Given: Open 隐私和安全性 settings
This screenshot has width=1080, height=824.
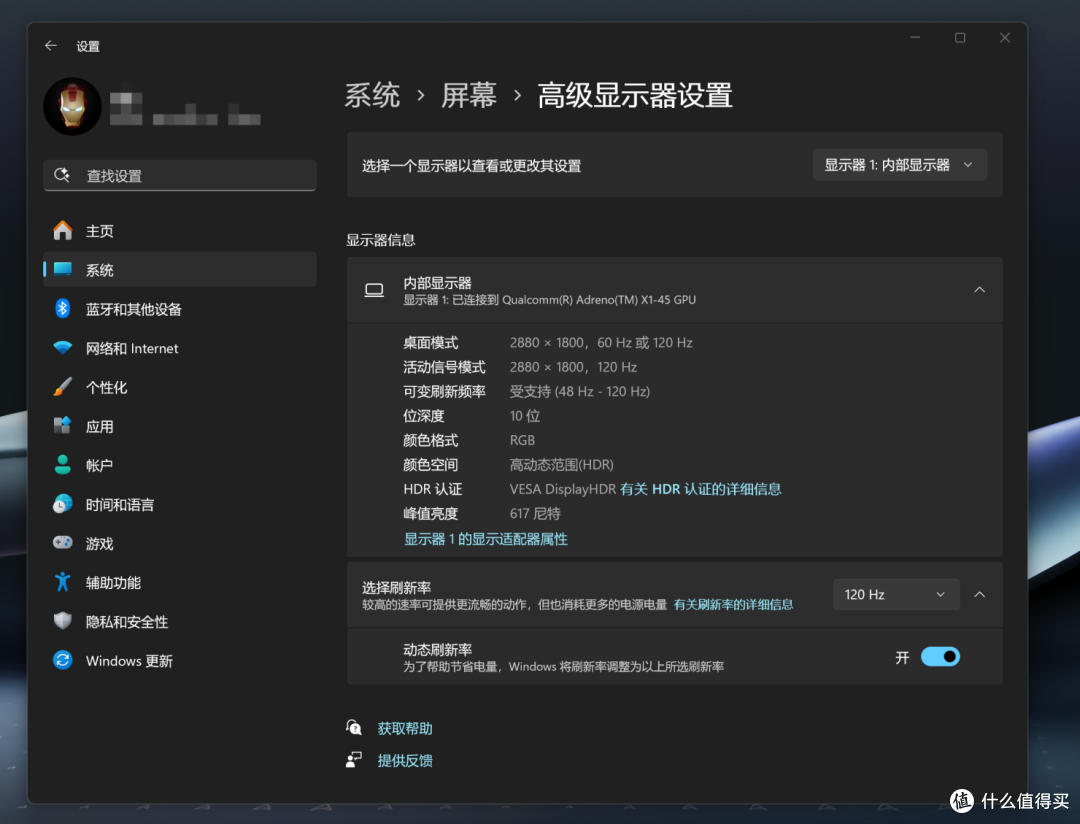Looking at the screenshot, I should coord(180,621).
